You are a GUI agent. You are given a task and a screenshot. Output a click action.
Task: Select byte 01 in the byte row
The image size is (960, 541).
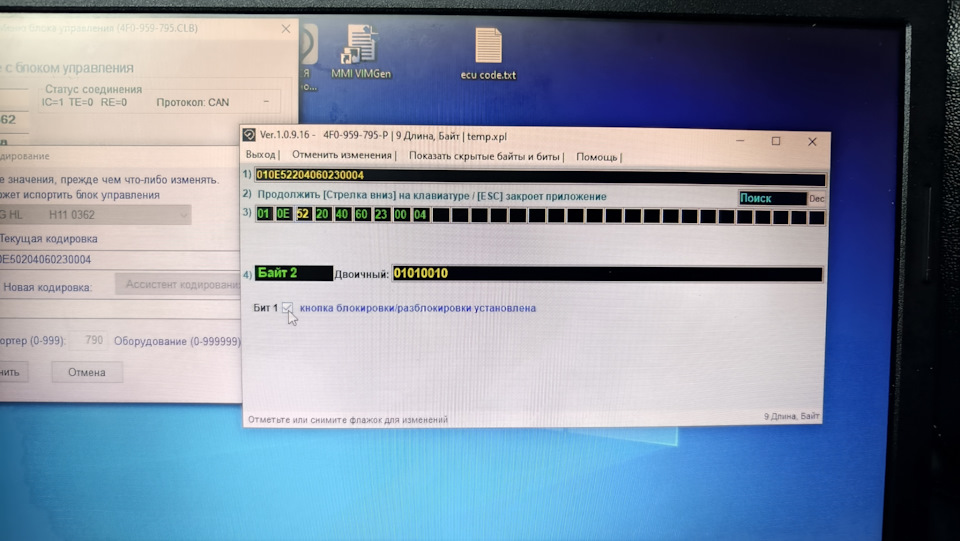[264, 214]
